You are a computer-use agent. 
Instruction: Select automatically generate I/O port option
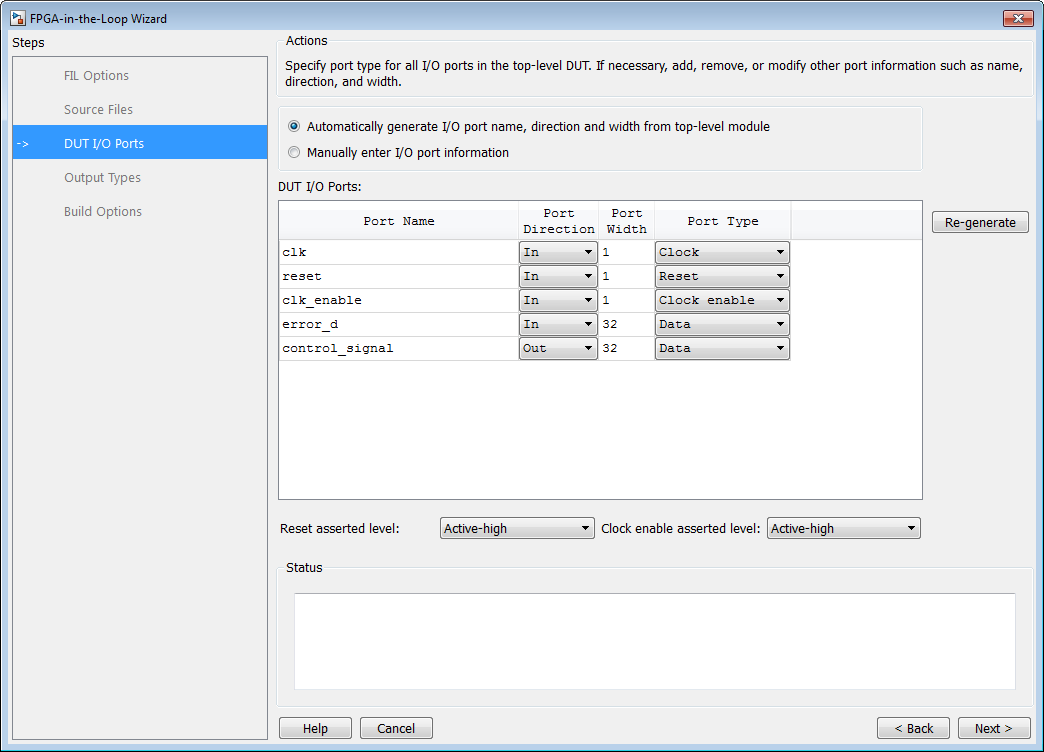(x=294, y=127)
